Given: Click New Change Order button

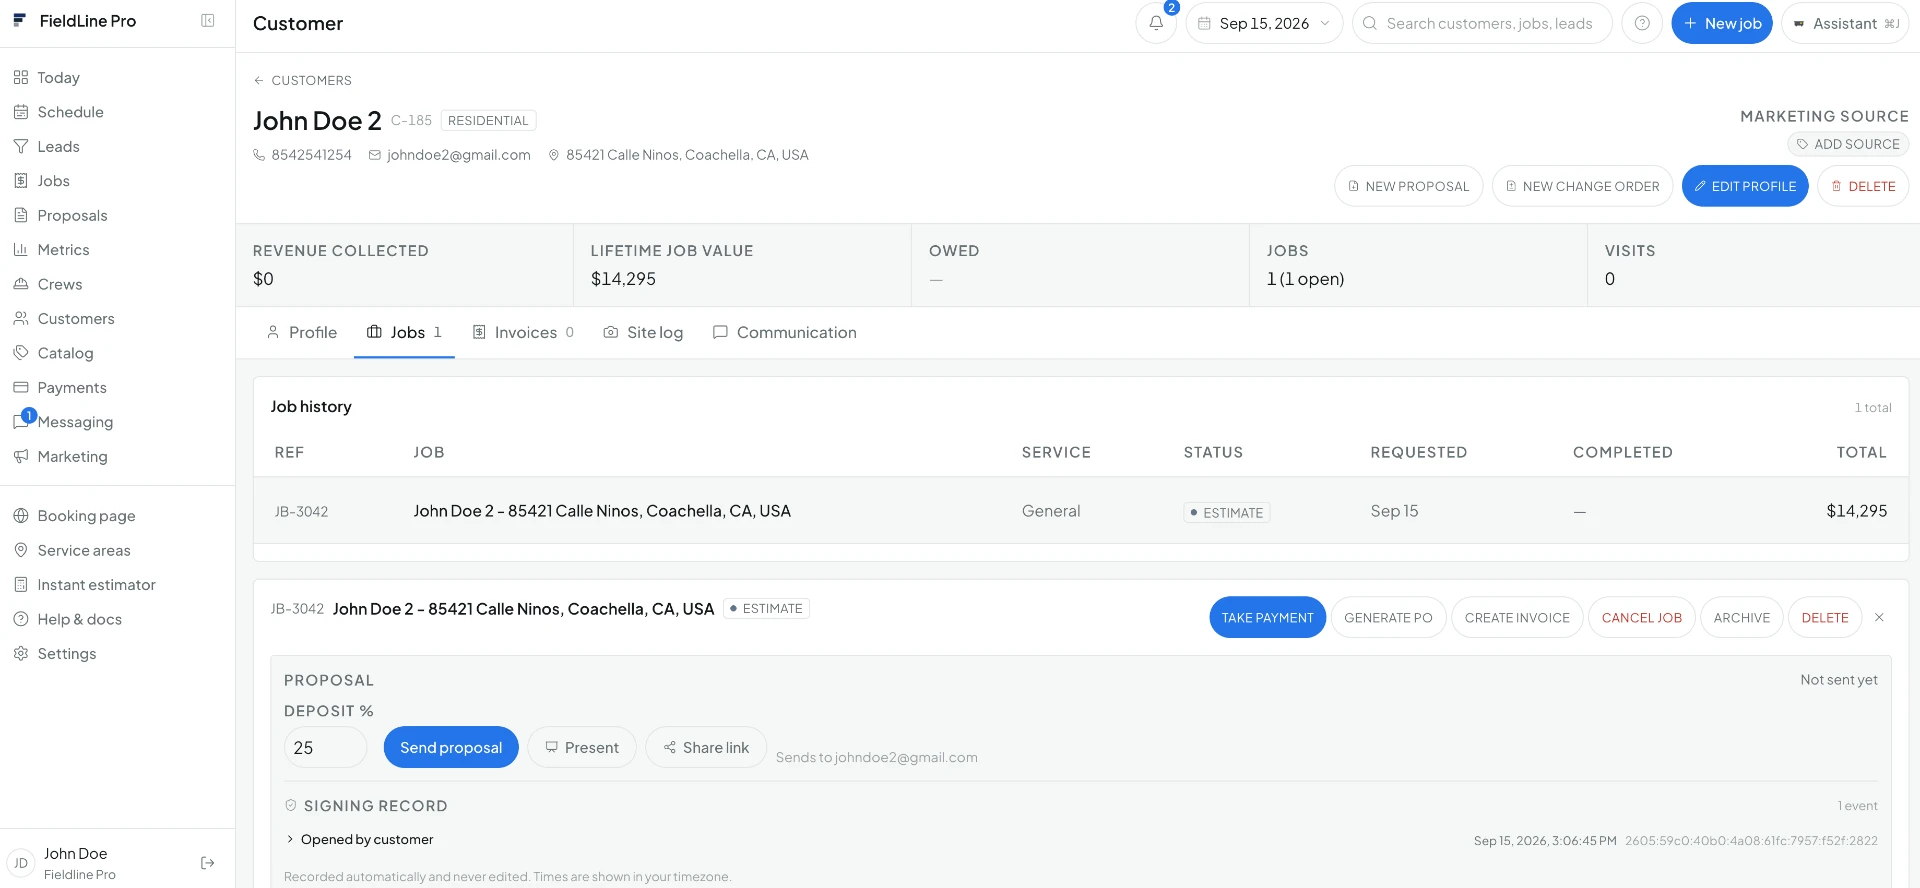Looking at the screenshot, I should click(x=1582, y=186).
